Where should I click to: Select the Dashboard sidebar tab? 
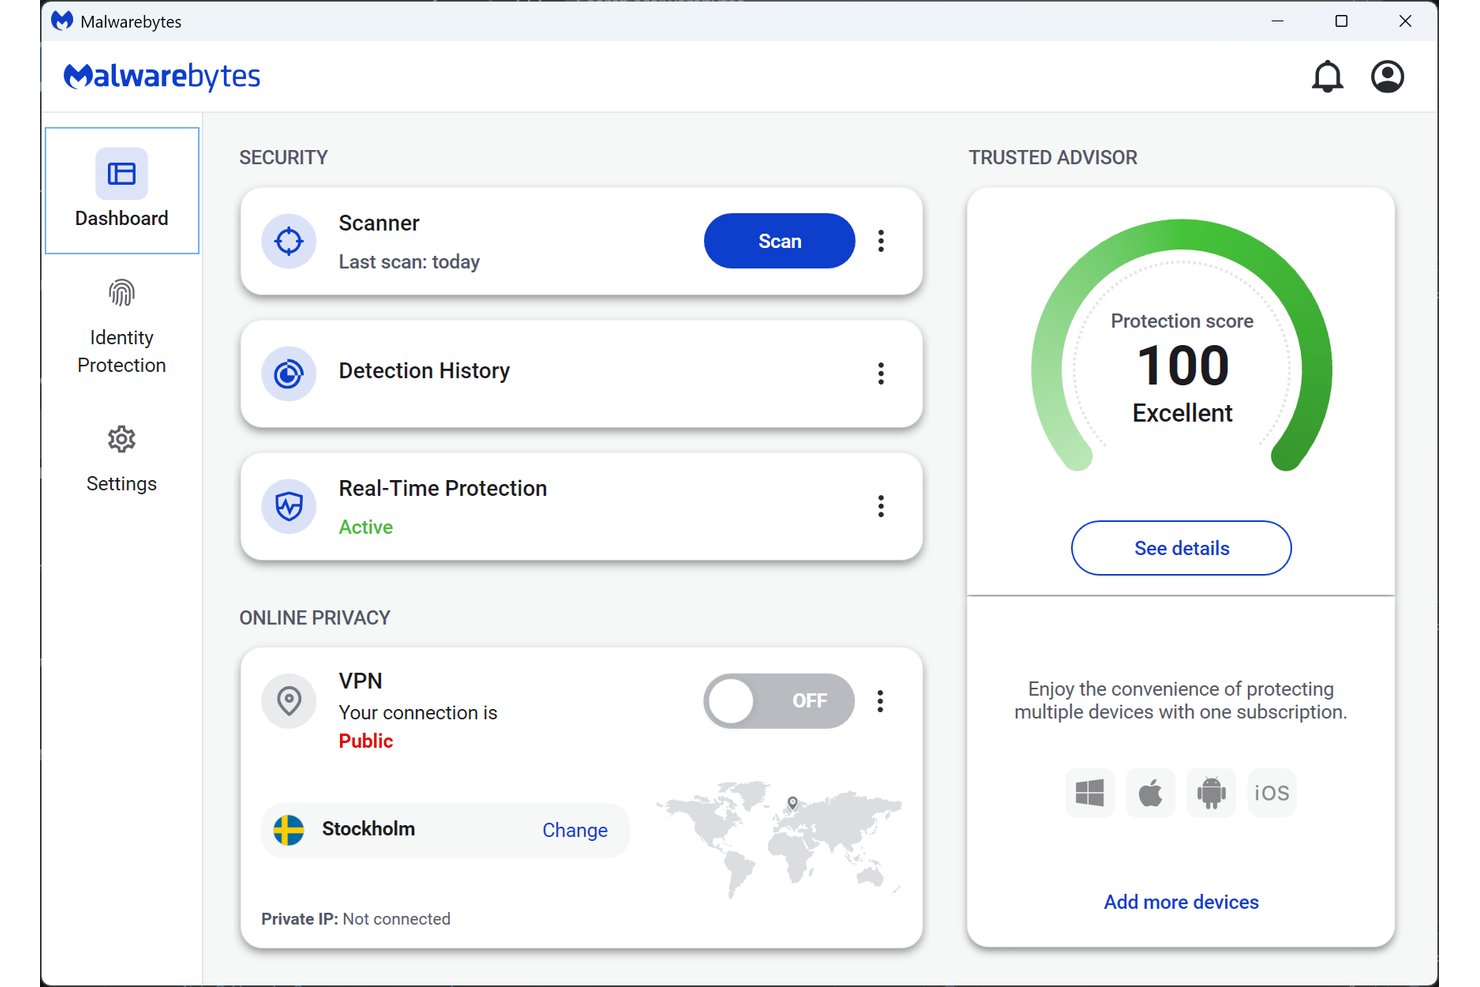(122, 190)
